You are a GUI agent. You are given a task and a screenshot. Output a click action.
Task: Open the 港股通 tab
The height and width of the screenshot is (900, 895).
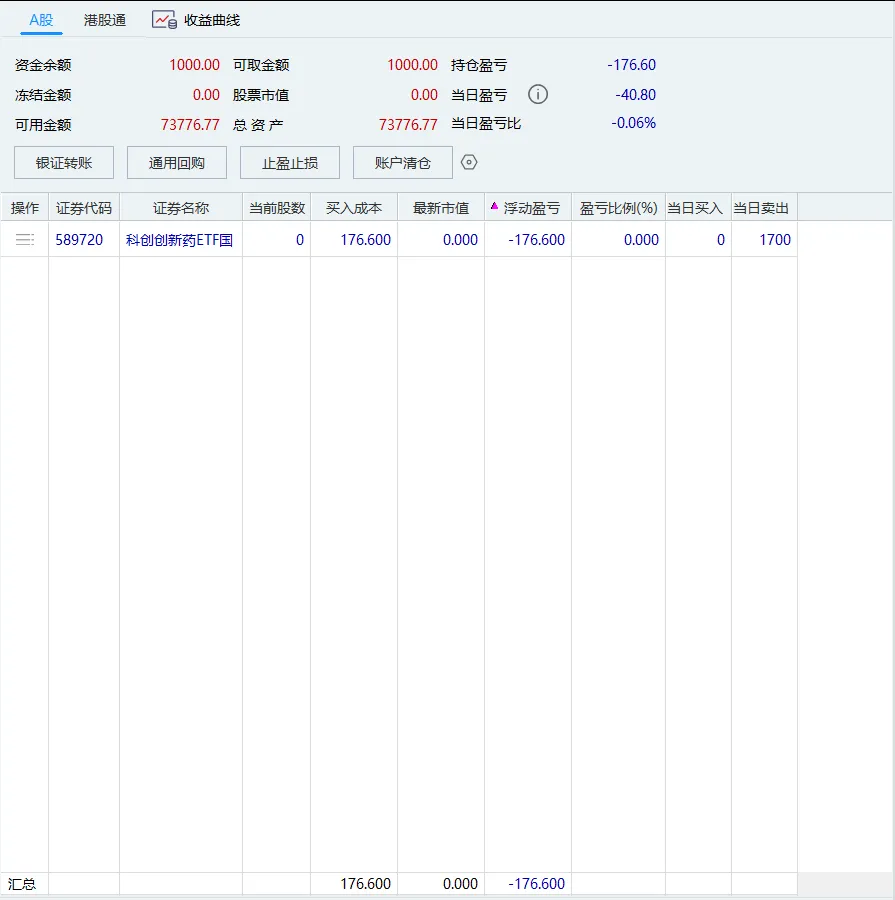click(x=104, y=20)
